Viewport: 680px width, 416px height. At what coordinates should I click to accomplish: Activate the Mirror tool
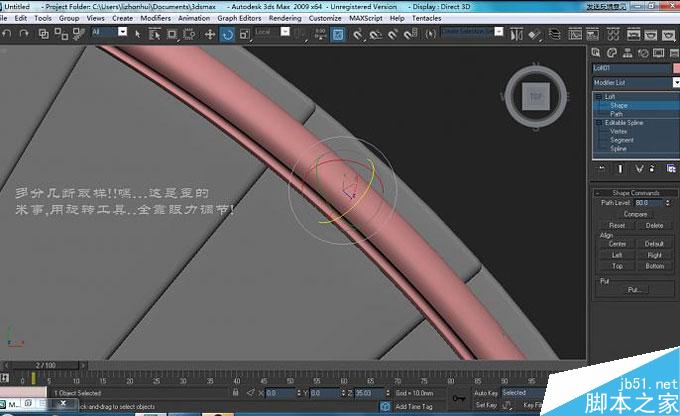[517, 34]
